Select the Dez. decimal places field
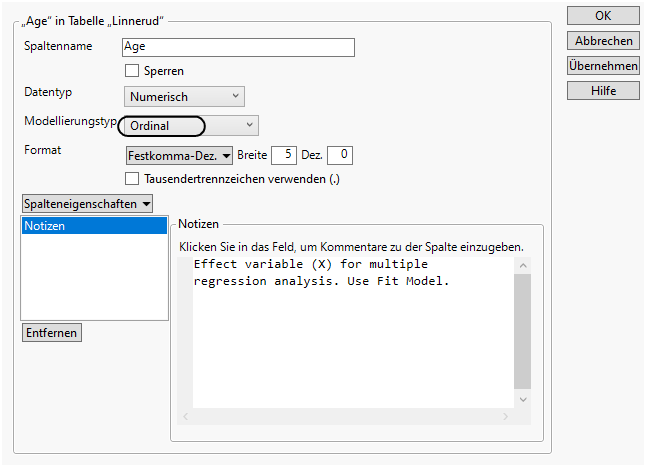 (x=340, y=155)
